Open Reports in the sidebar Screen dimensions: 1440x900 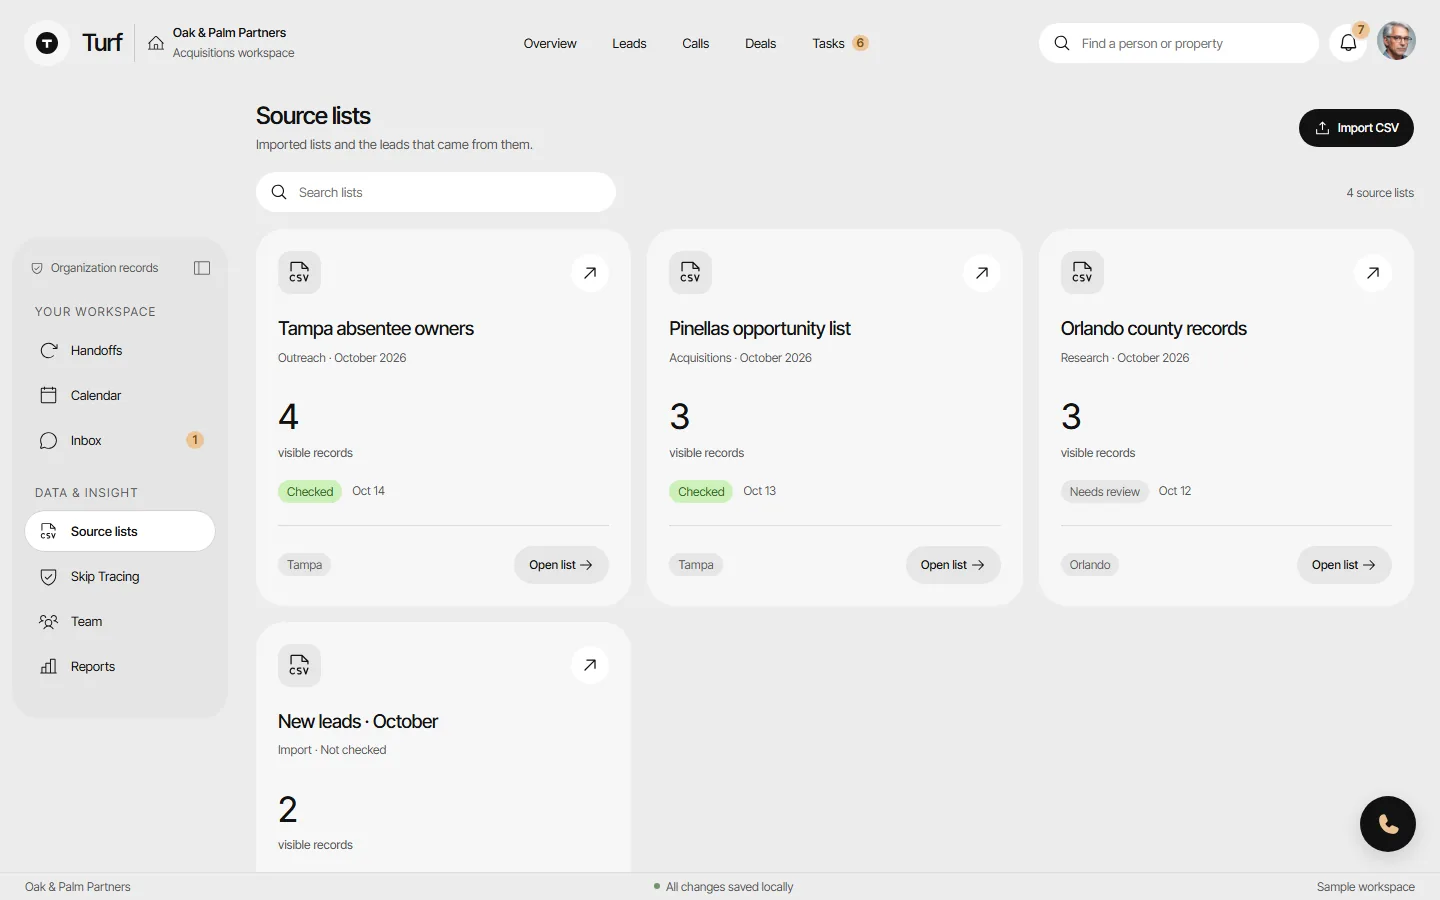[120, 667]
